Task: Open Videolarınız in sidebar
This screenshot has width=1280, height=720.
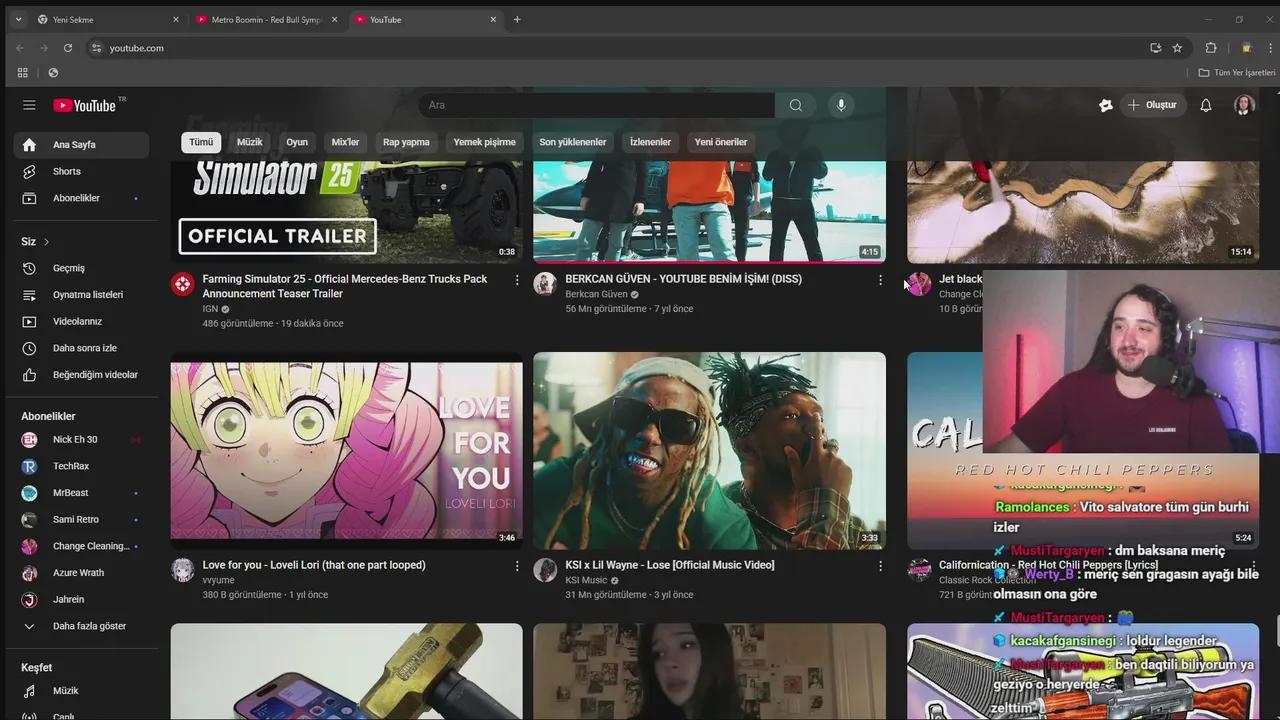Action: [81, 321]
